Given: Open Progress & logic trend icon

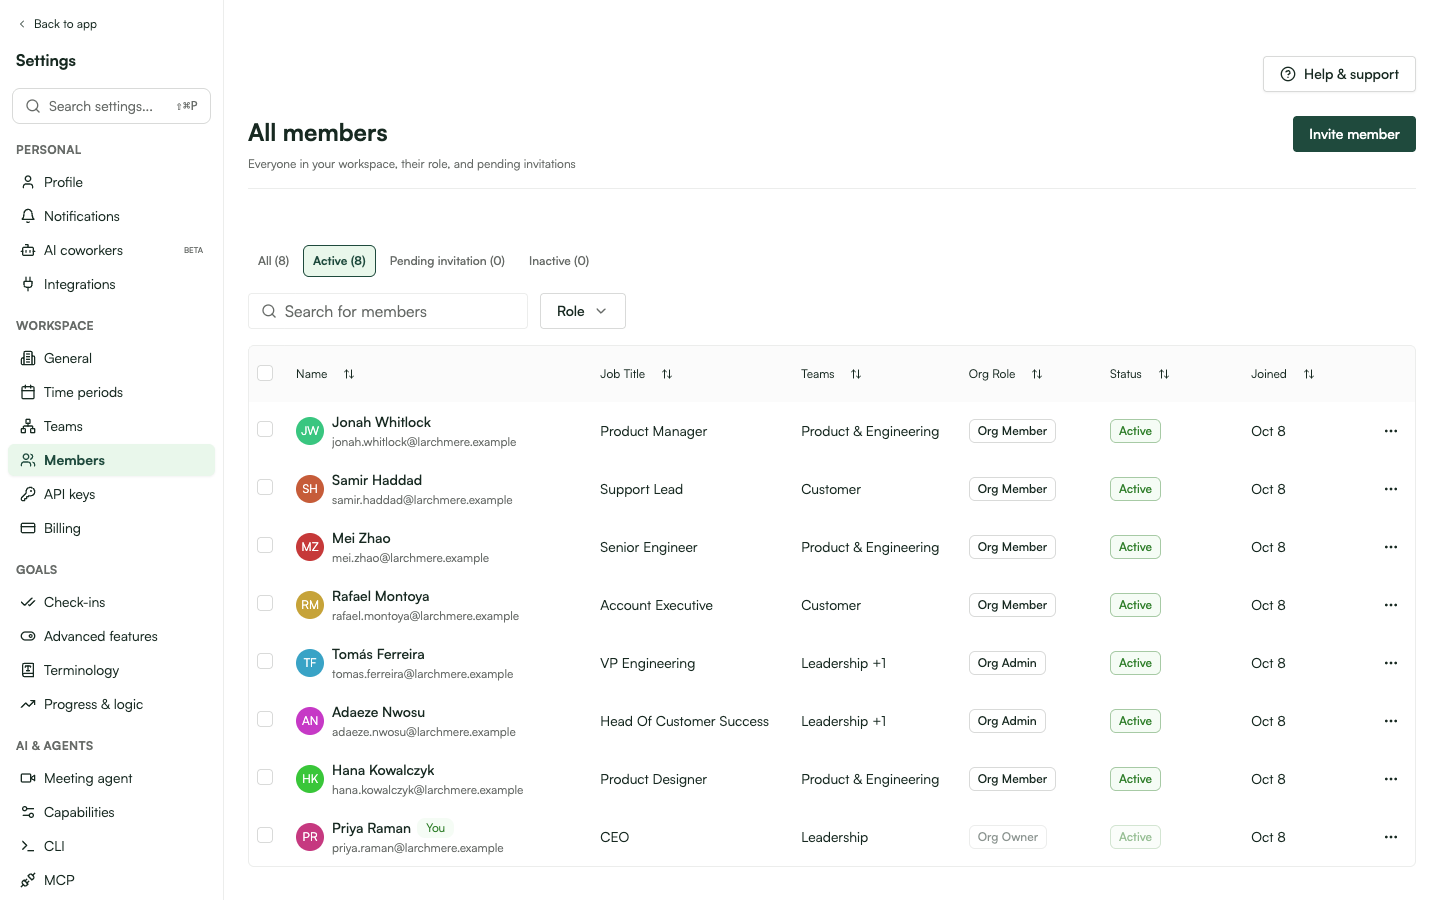Looking at the screenshot, I should [28, 704].
